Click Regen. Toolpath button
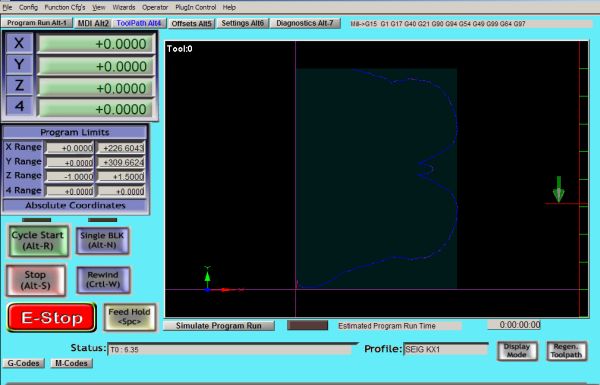Viewport: 600px width, 385px height. pos(566,351)
